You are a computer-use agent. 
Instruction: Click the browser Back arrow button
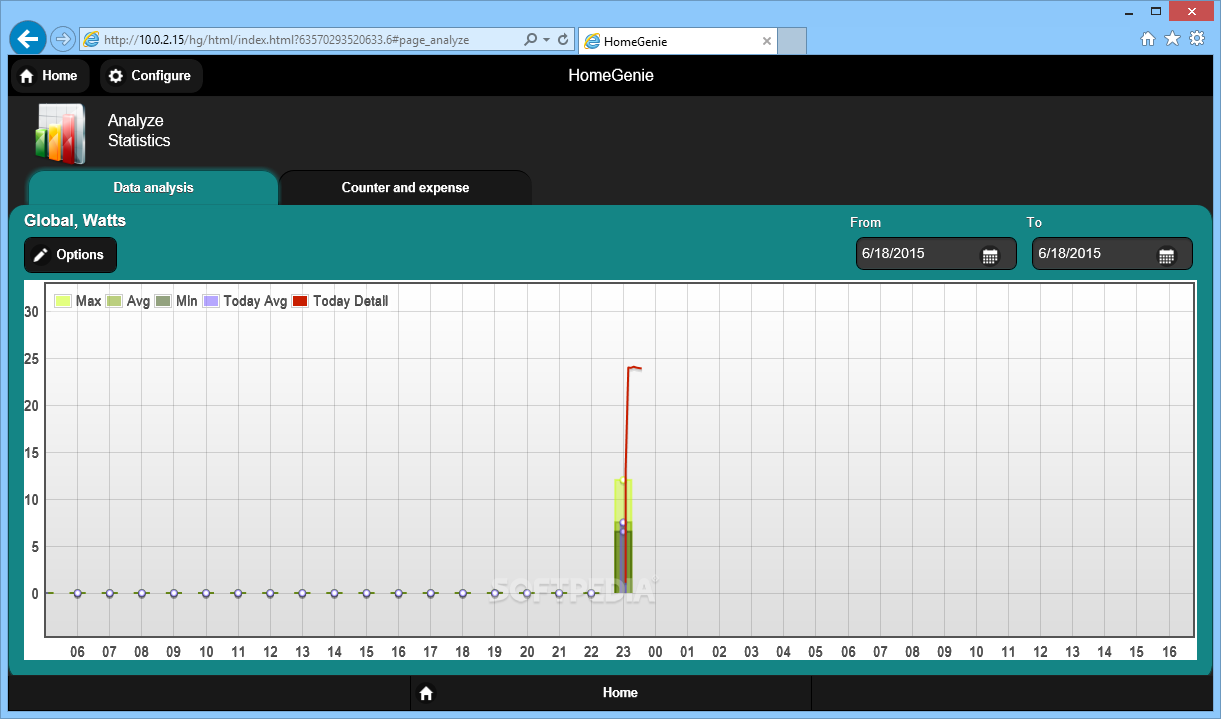coord(27,39)
